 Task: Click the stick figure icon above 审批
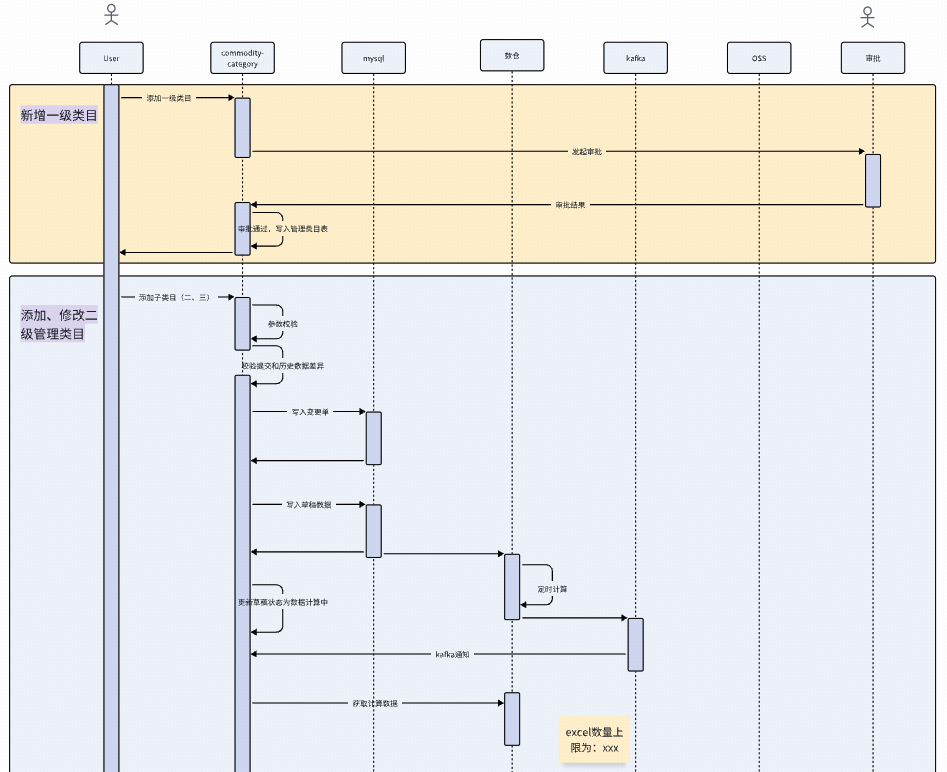tap(867, 17)
